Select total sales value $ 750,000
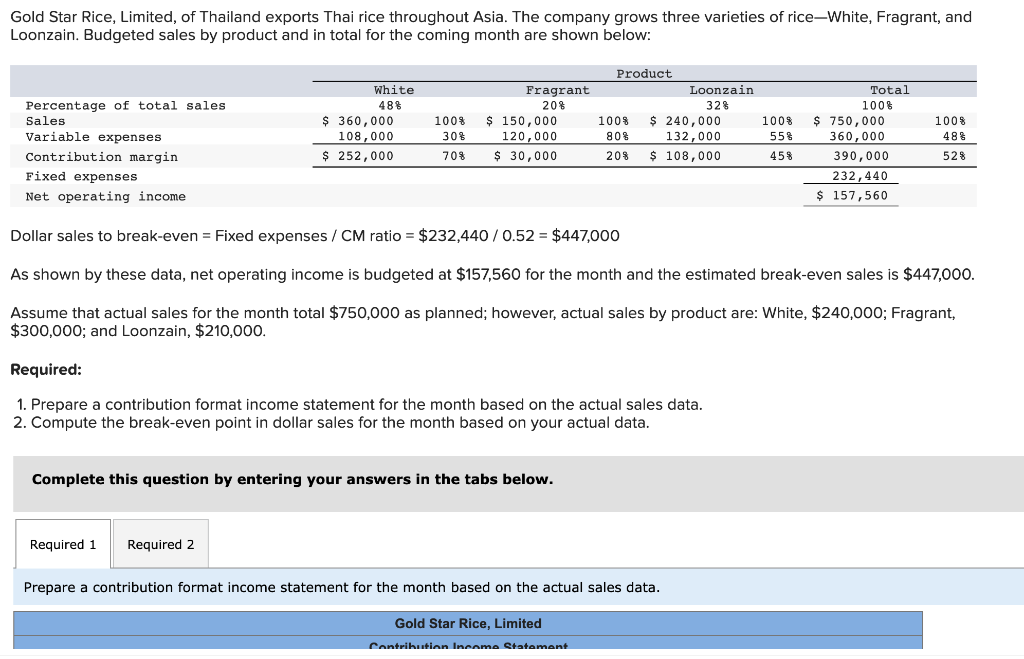The image size is (1024, 659). point(849,121)
